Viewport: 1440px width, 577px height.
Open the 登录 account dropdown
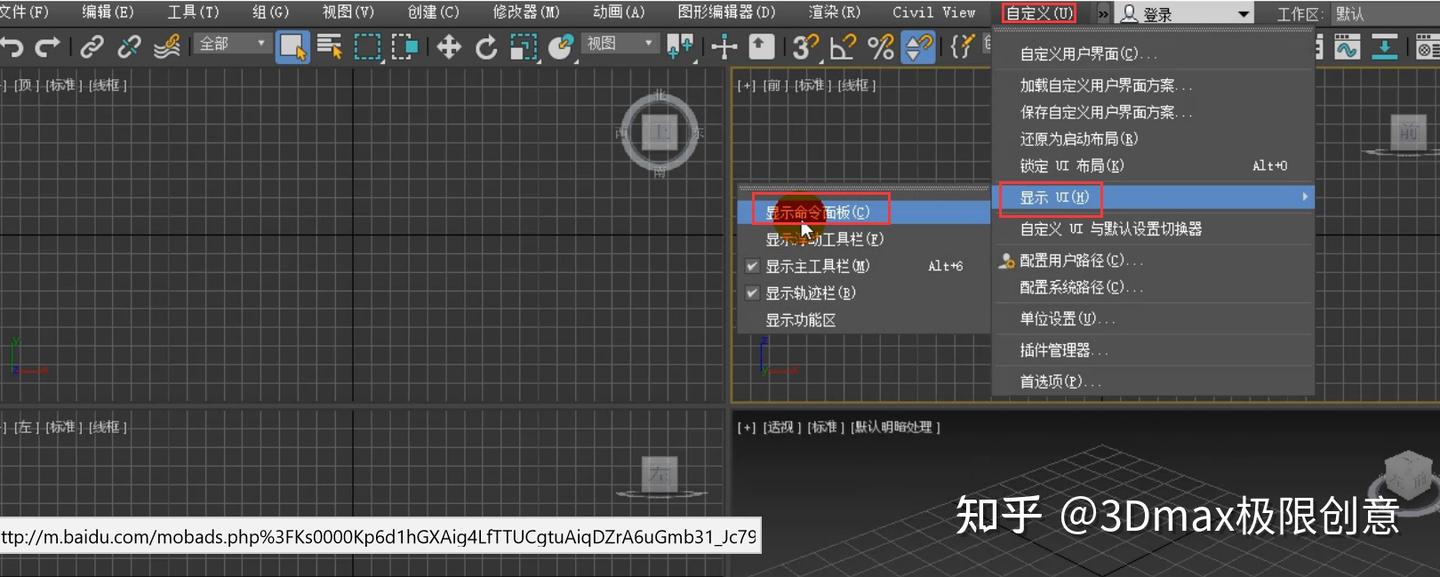click(x=1185, y=14)
